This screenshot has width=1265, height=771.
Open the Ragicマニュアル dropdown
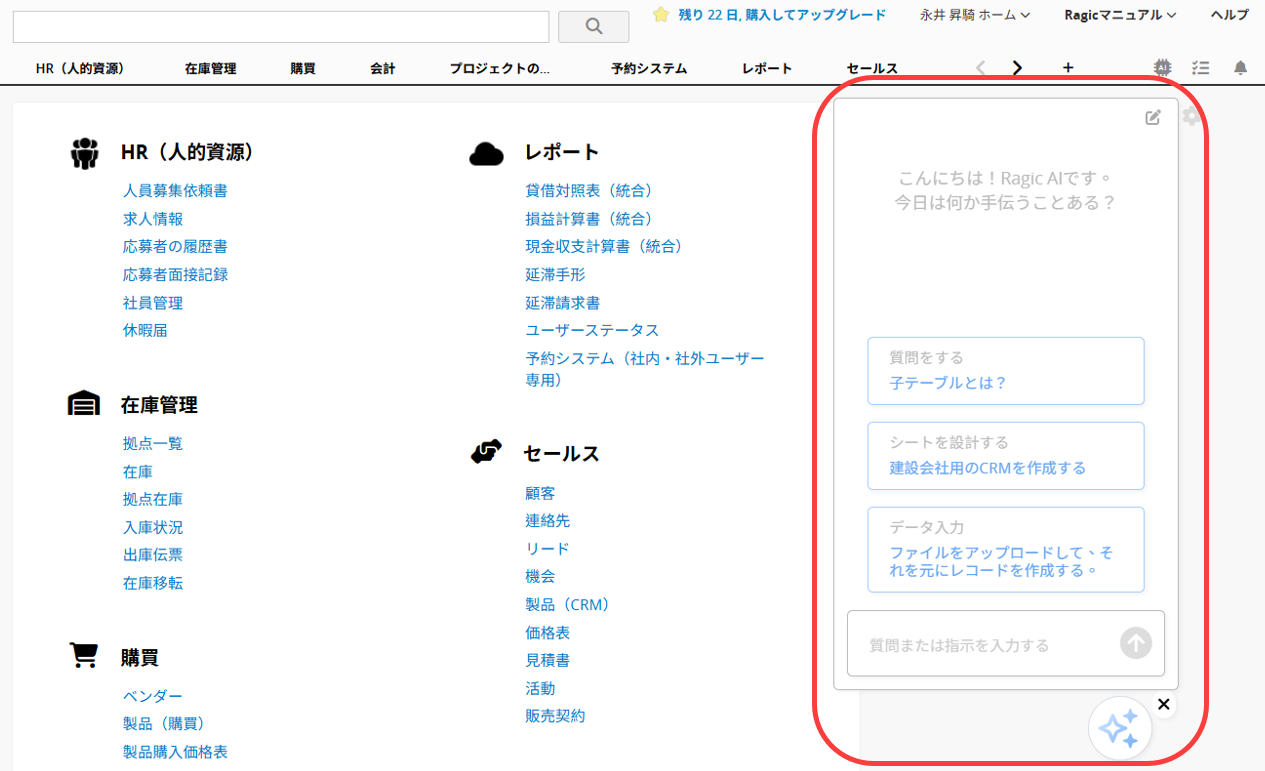click(x=1120, y=15)
